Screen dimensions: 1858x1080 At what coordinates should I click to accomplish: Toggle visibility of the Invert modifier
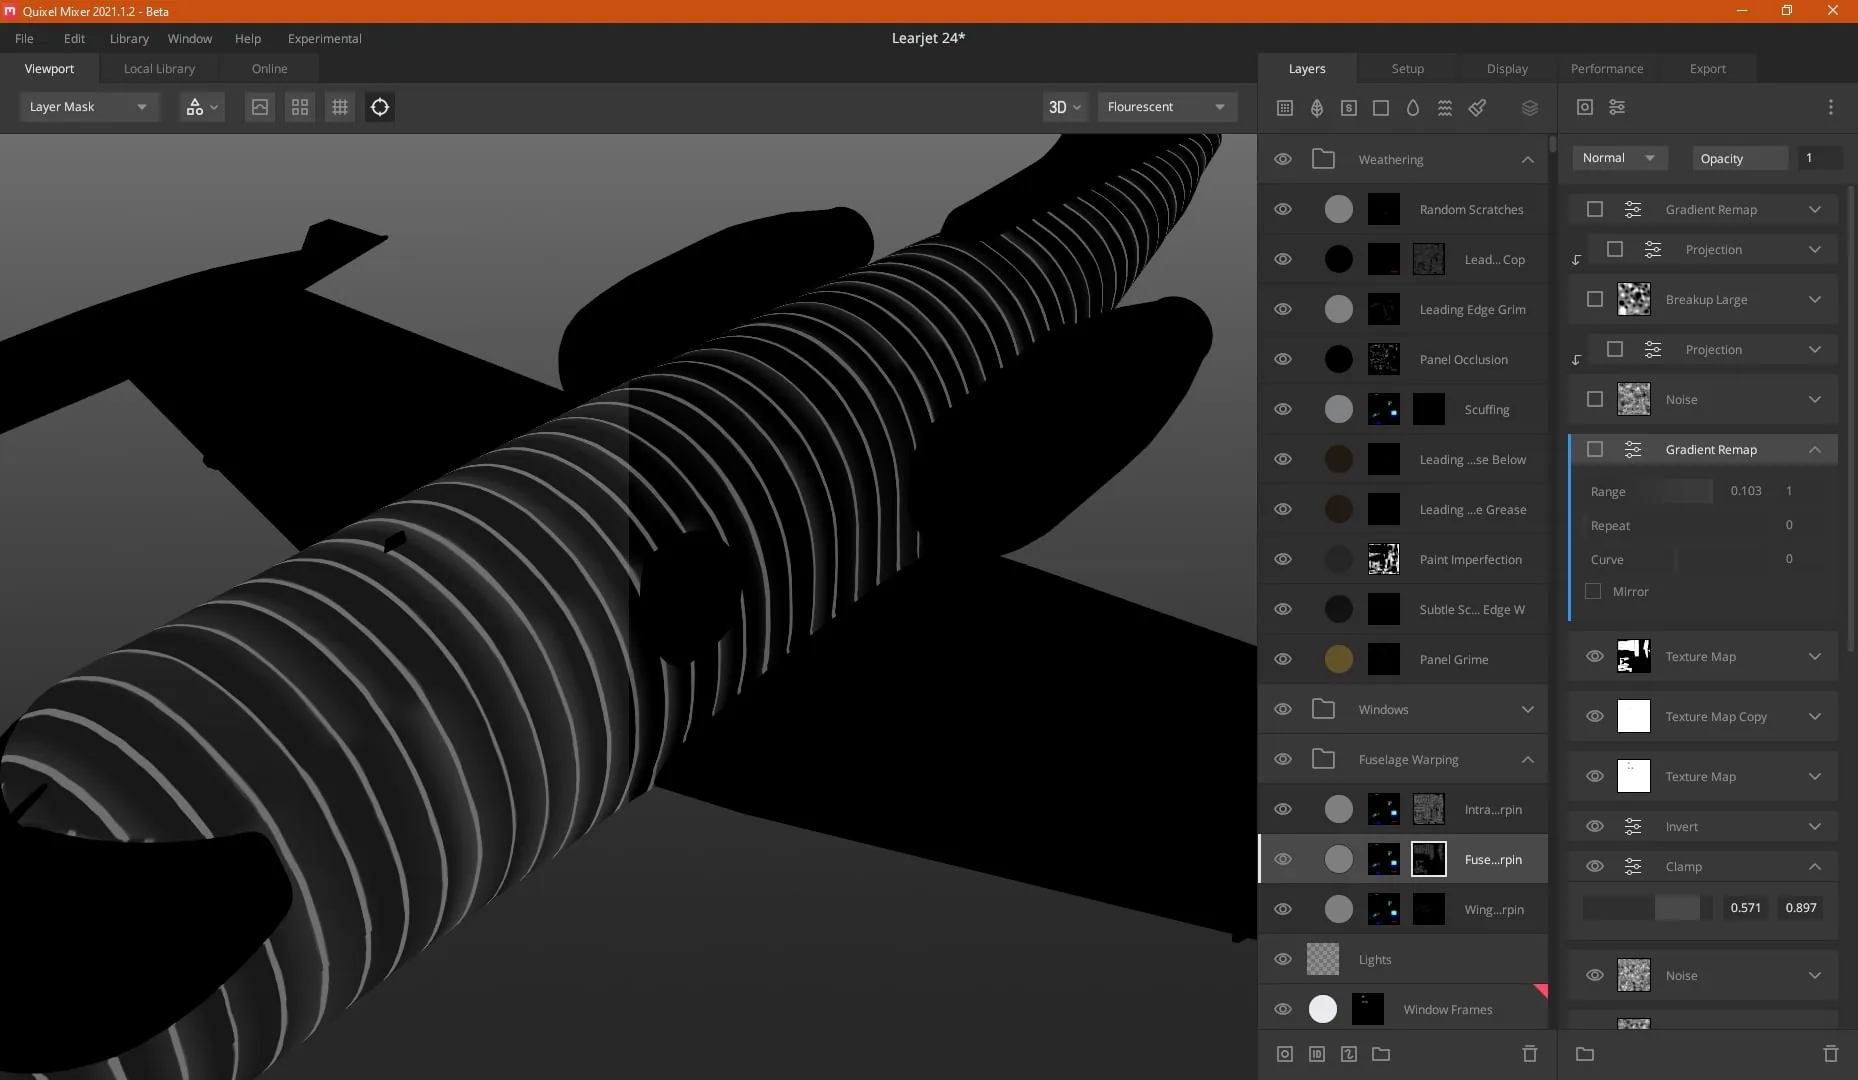tap(1595, 826)
